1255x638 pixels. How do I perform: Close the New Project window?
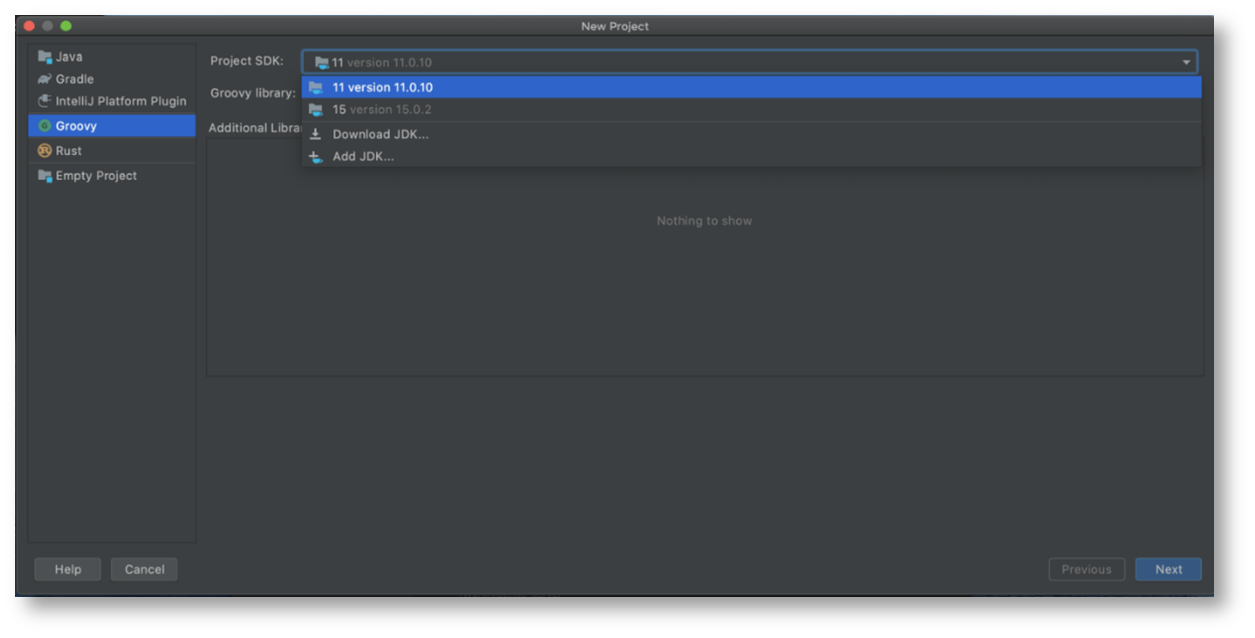point(29,26)
